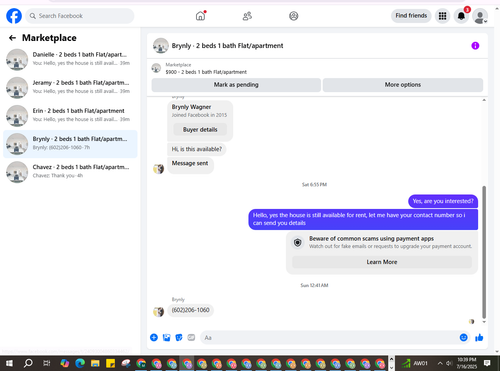Select the Brynly conversation in the list
This screenshot has height=371, width=500.
click(x=70, y=144)
